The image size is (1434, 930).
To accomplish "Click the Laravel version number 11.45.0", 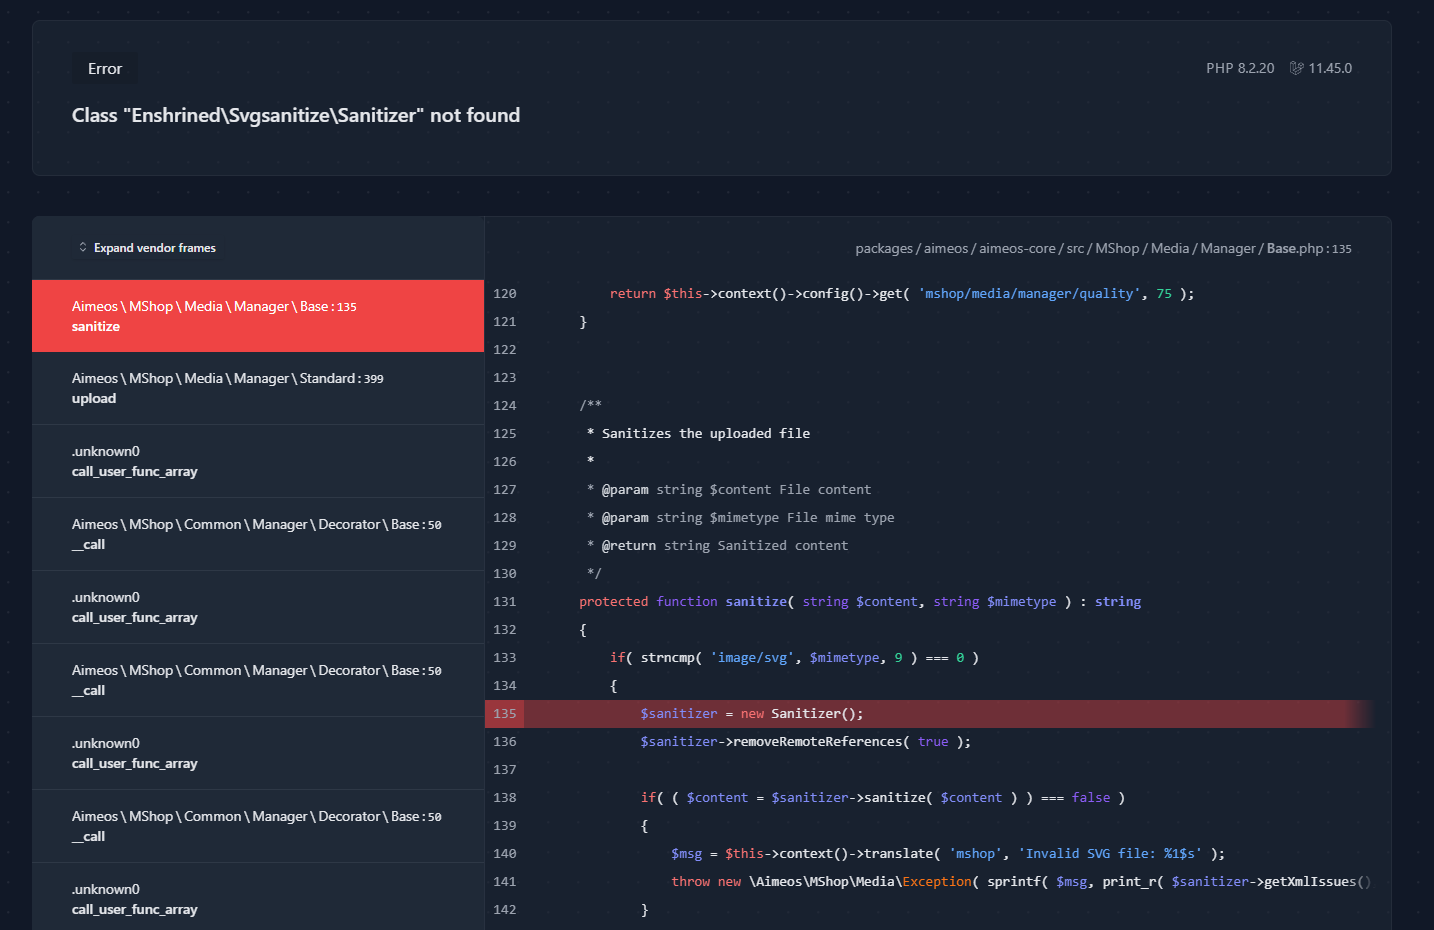I will pos(1330,68).
